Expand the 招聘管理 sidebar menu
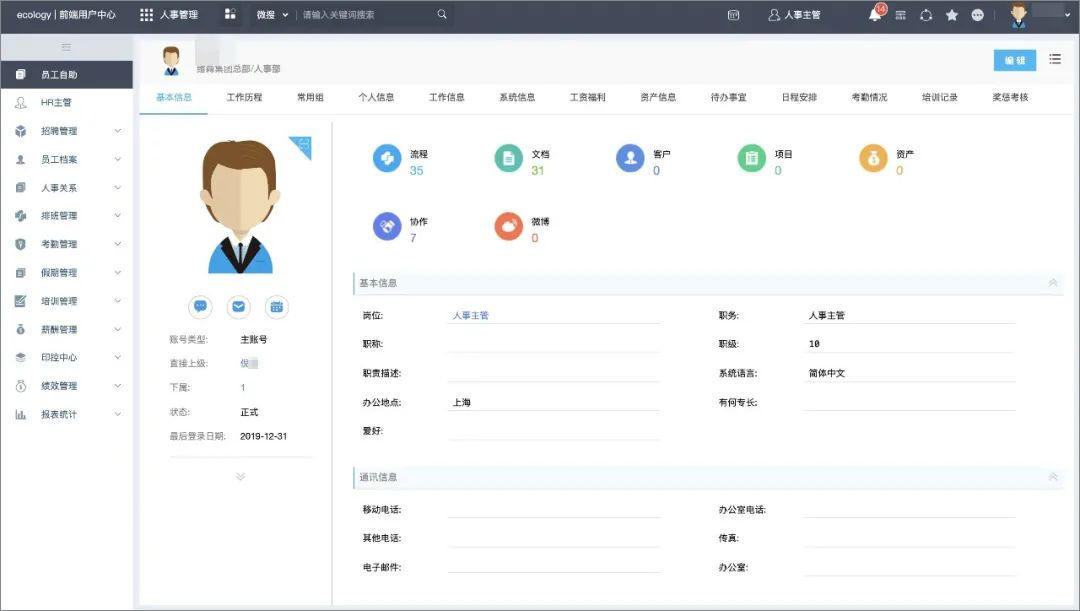This screenshot has height=611, width=1080. click(60, 130)
